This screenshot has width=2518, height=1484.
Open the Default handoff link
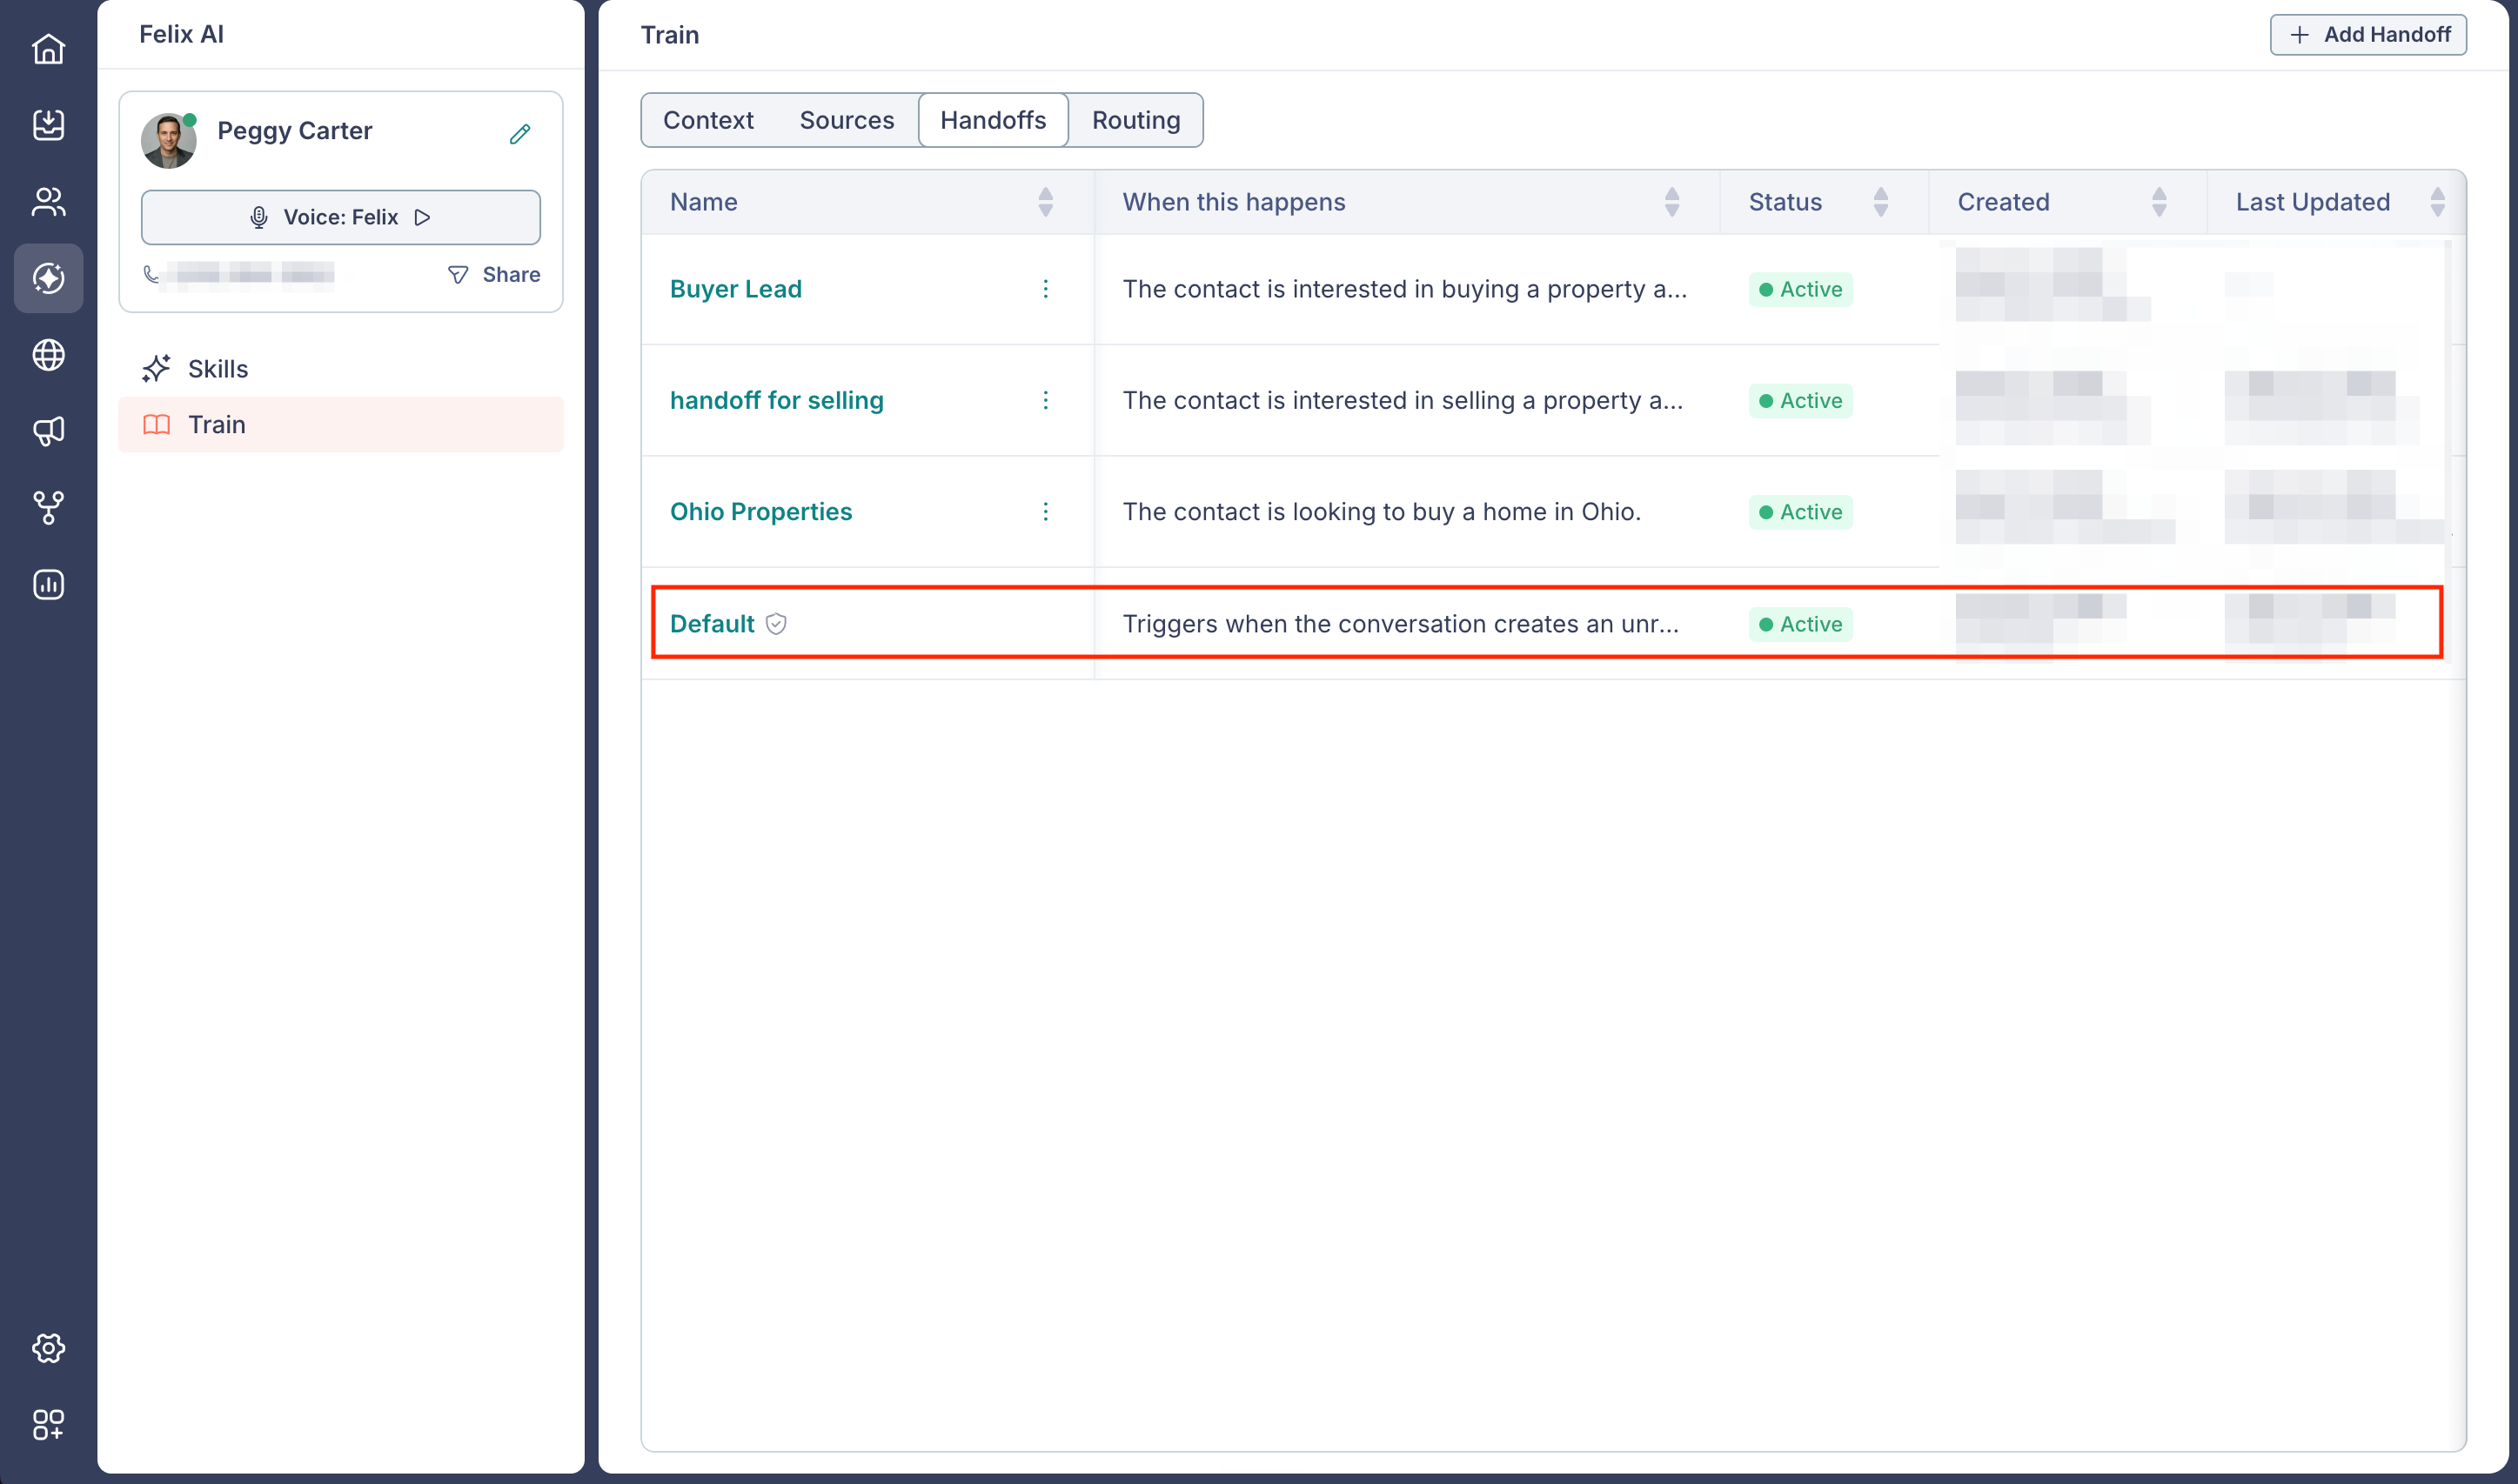[x=712, y=623]
